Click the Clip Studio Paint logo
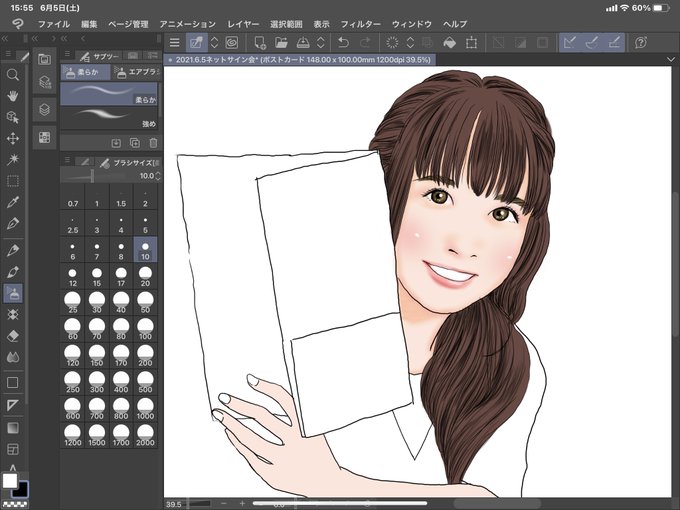 pyautogui.click(x=17, y=24)
